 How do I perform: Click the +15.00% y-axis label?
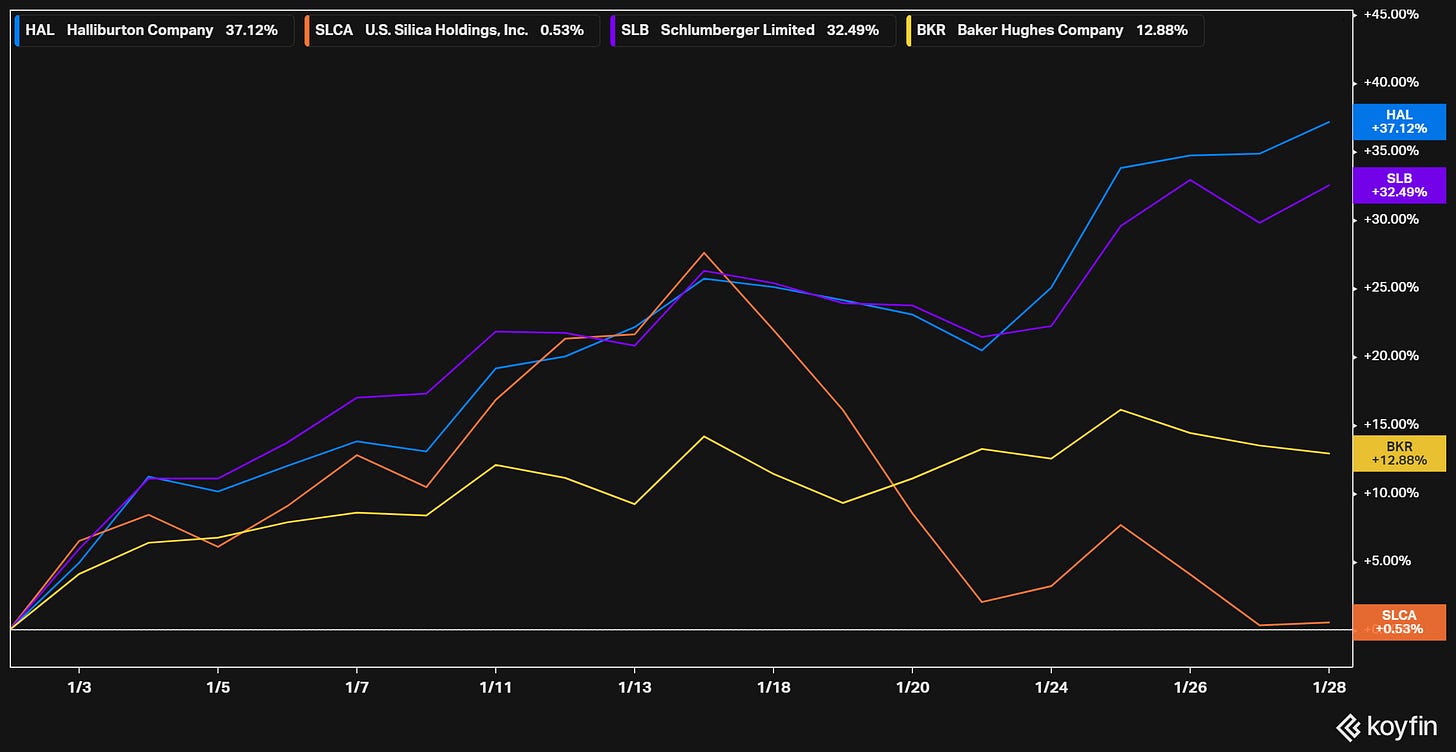(x=1390, y=424)
